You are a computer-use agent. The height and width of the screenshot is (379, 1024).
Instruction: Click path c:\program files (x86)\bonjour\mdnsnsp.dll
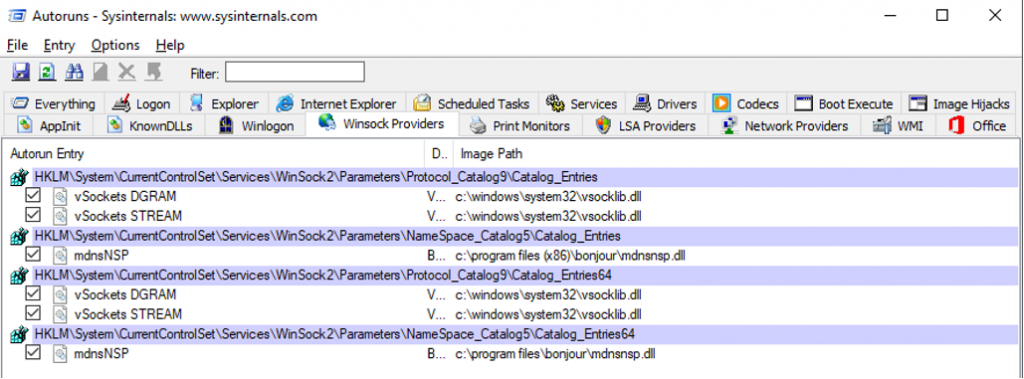(x=571, y=255)
